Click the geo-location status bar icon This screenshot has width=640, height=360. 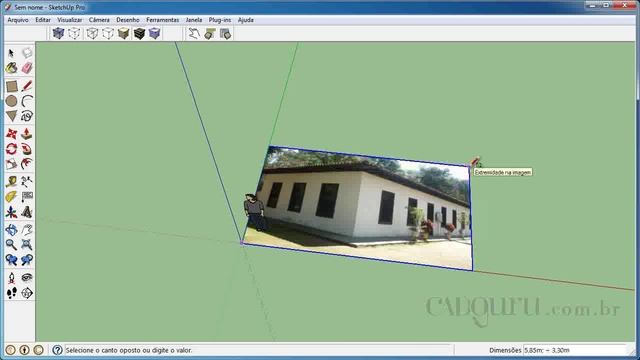(11, 350)
